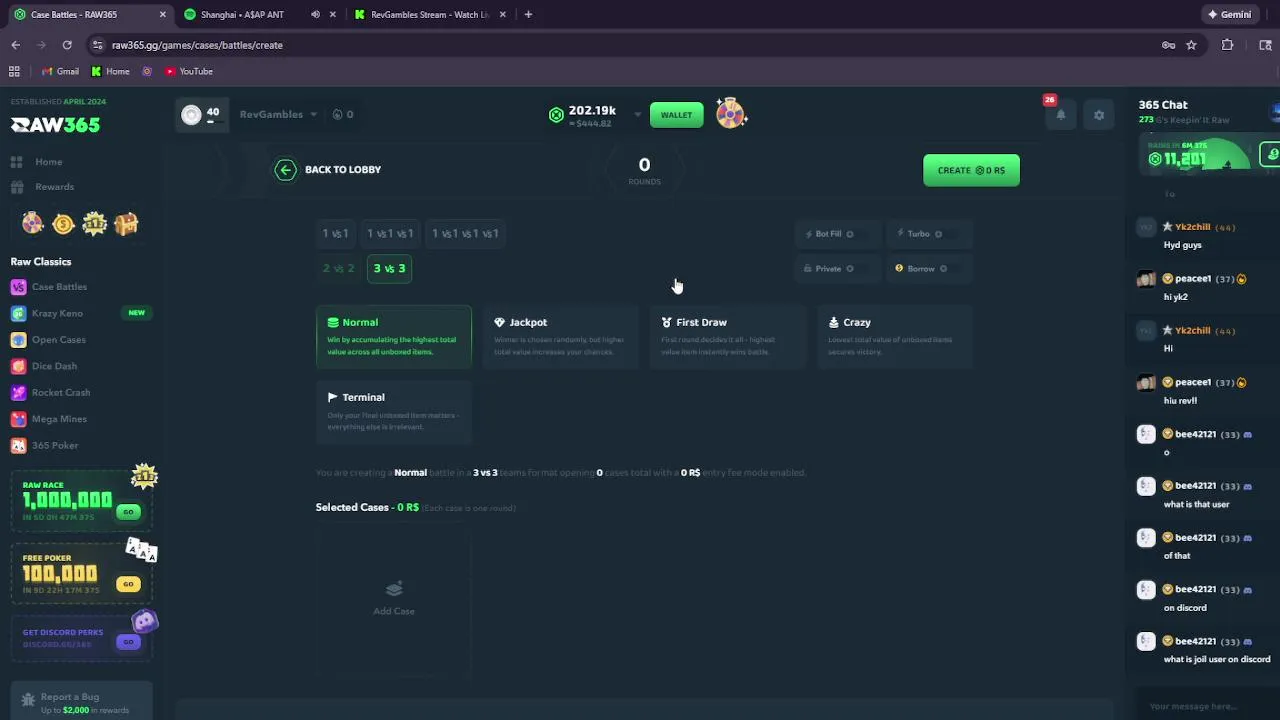1280x720 pixels.
Task: Click GO on the Raw Race banner
Action: 128,512
